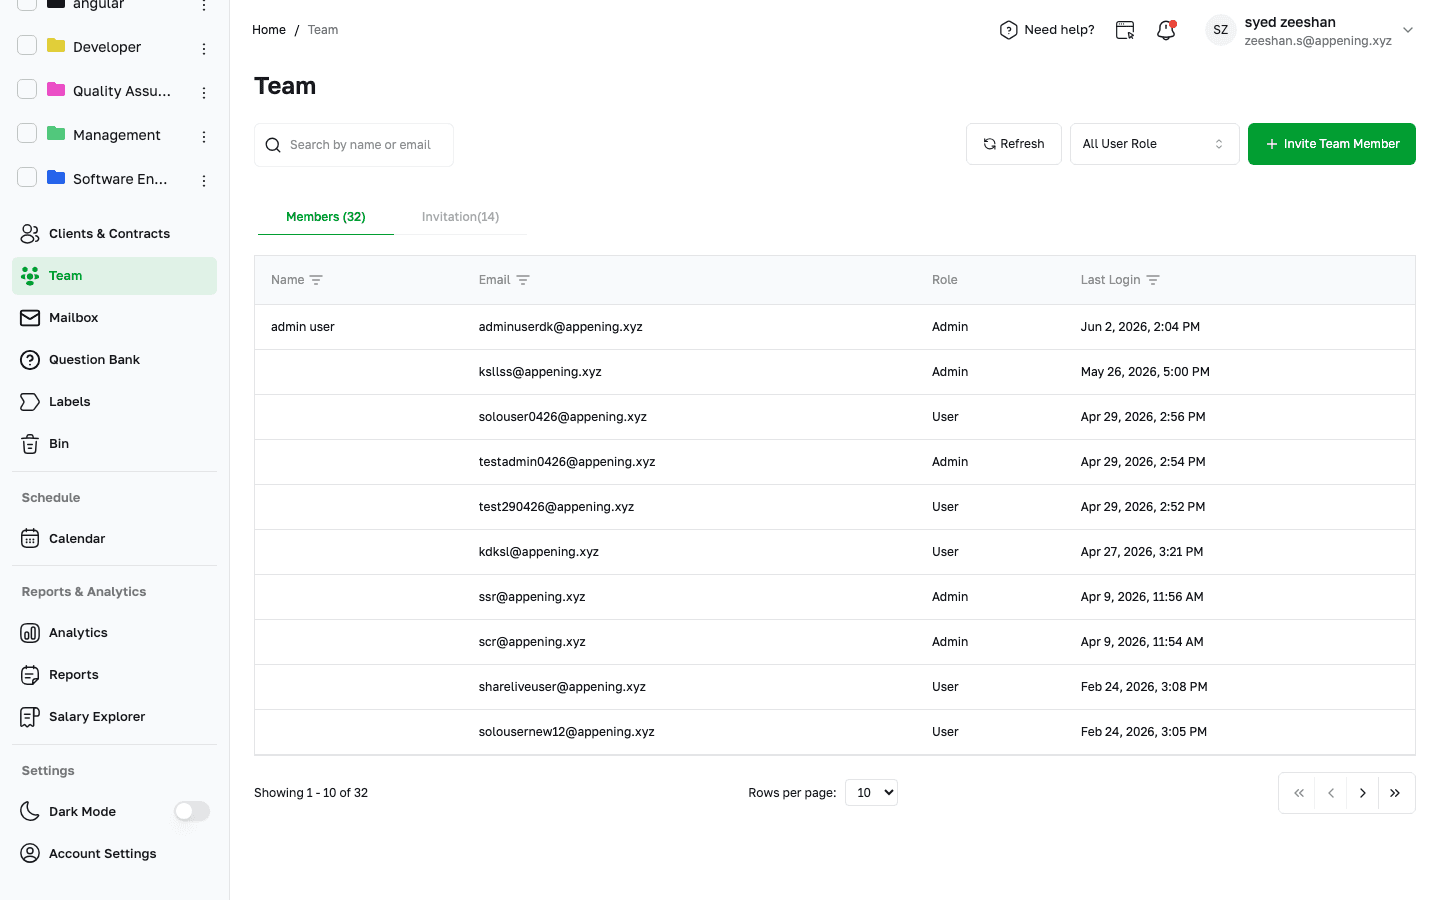Click the Showing 1 - 10 of 32 text
The image size is (1440, 900).
pyautogui.click(x=311, y=793)
